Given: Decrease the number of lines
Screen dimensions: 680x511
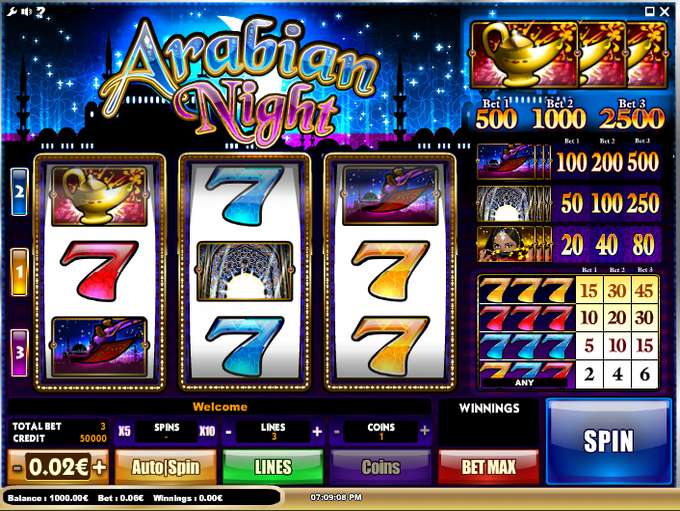Looking at the screenshot, I should click(229, 432).
